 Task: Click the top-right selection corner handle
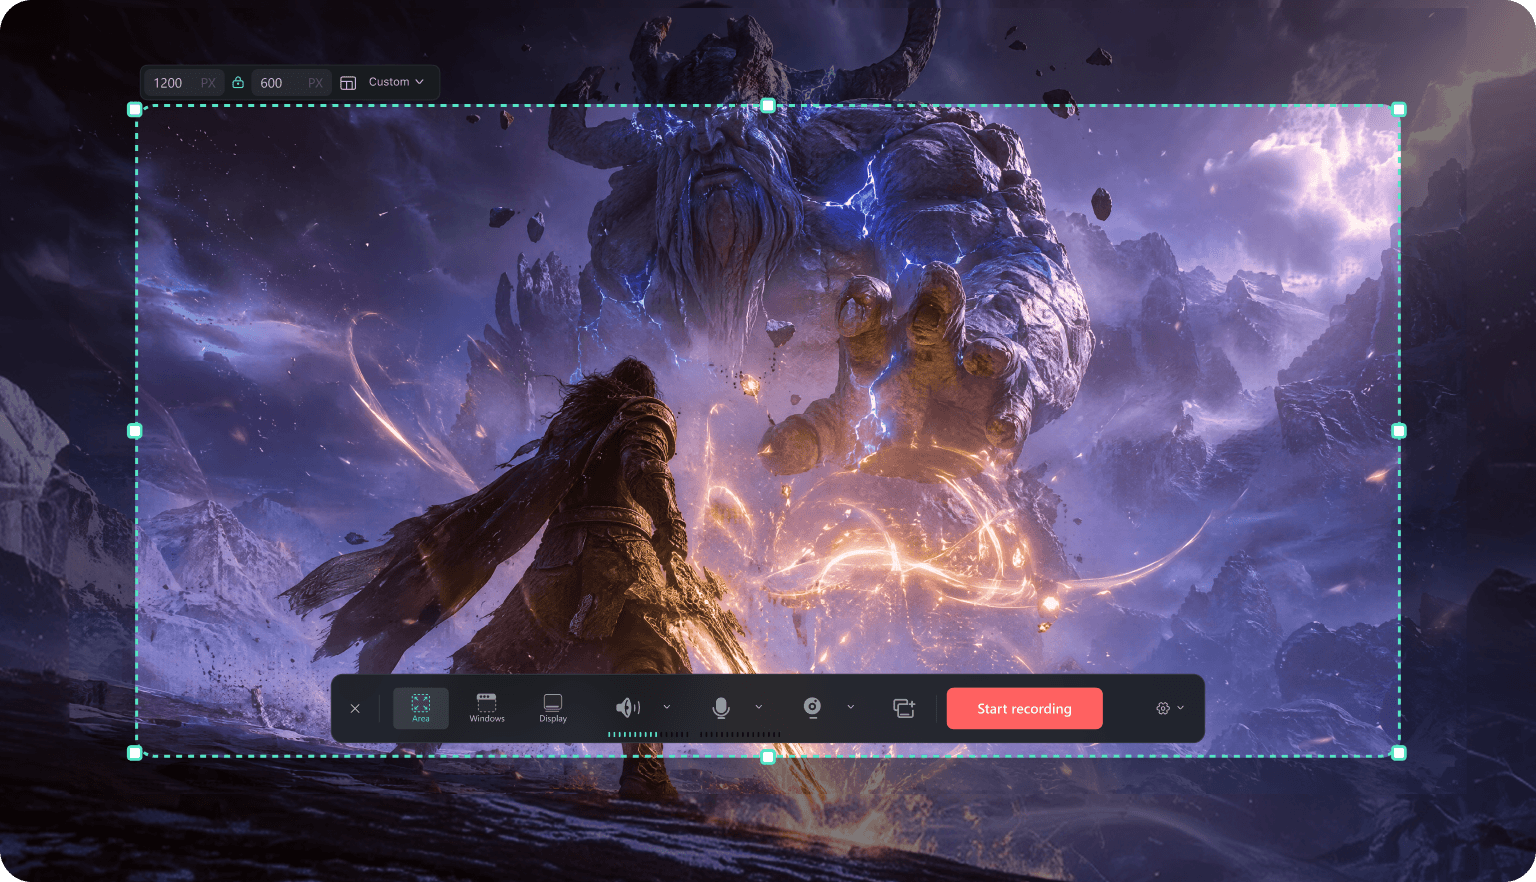1399,109
